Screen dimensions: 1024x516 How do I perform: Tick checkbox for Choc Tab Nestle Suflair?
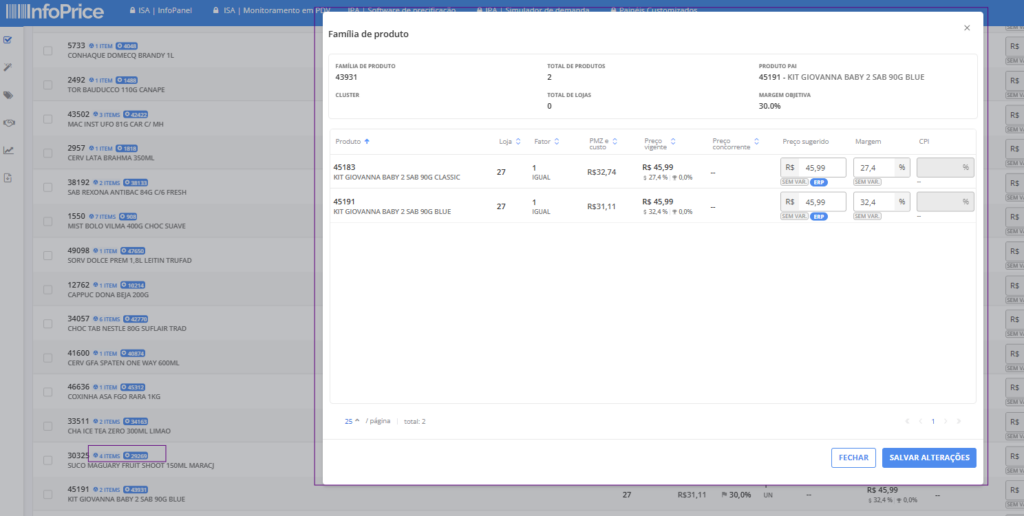[48, 324]
